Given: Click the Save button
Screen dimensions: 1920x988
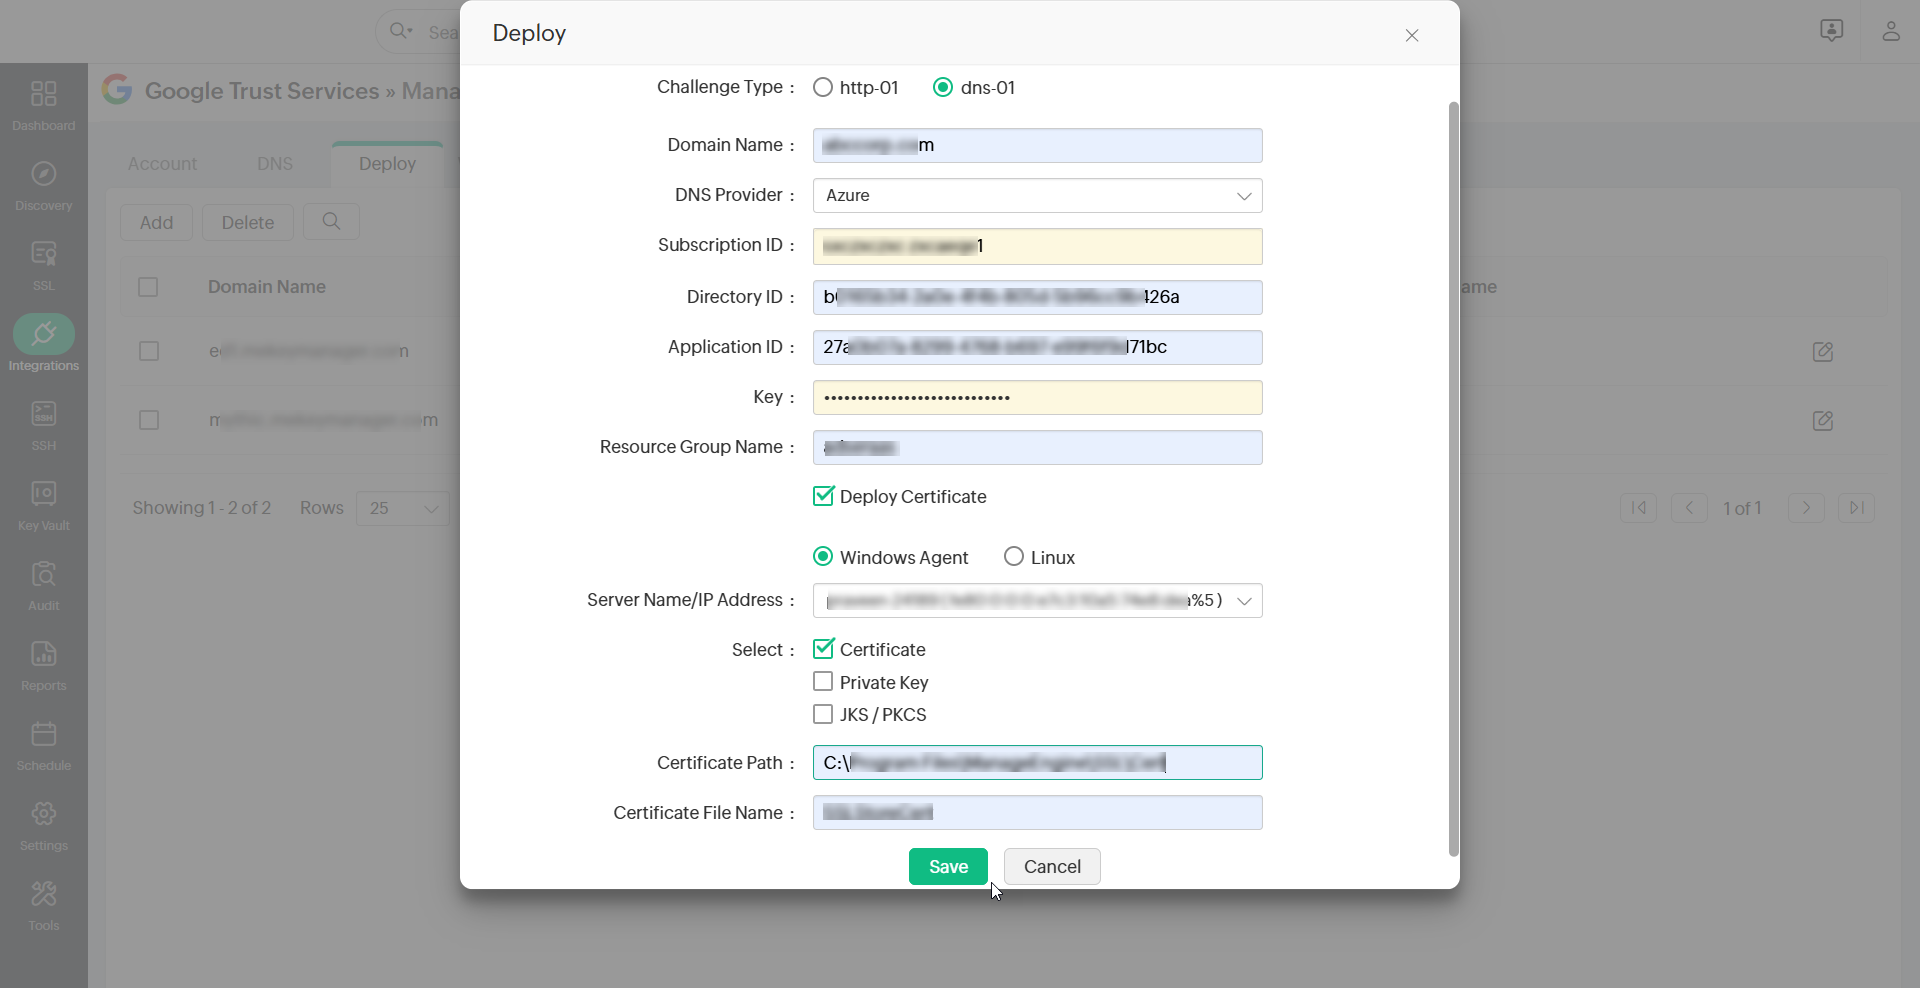Looking at the screenshot, I should (948, 867).
